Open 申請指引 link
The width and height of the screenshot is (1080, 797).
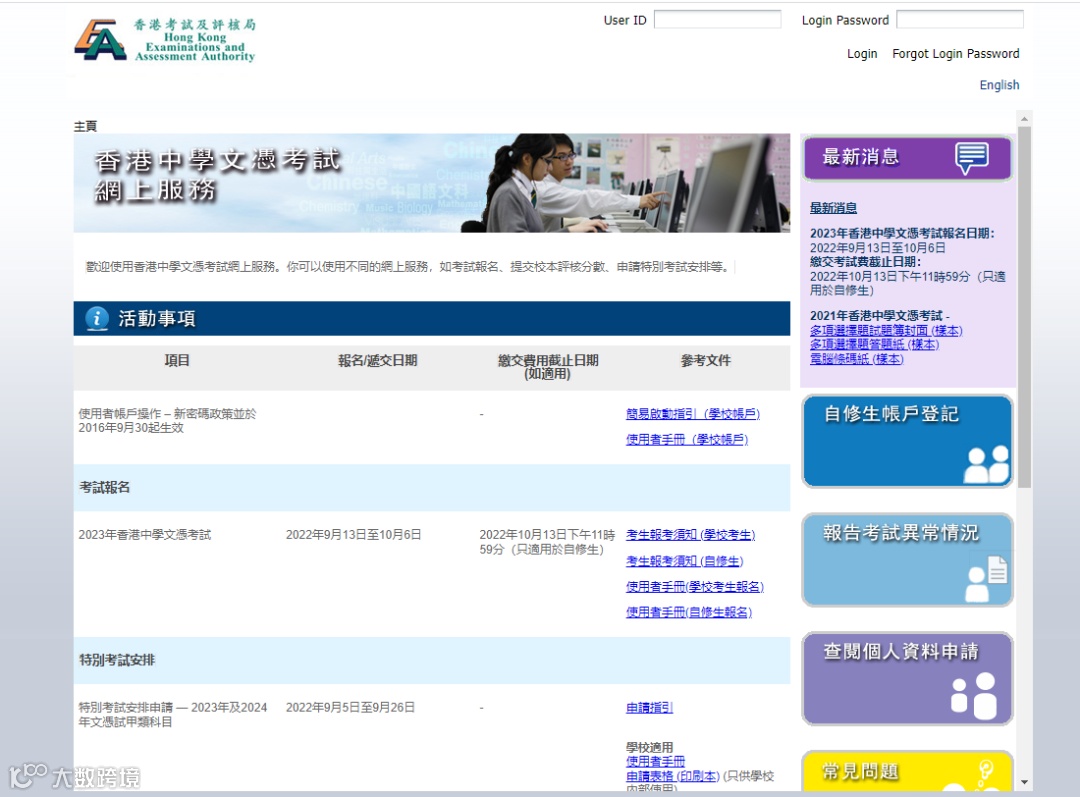[649, 707]
